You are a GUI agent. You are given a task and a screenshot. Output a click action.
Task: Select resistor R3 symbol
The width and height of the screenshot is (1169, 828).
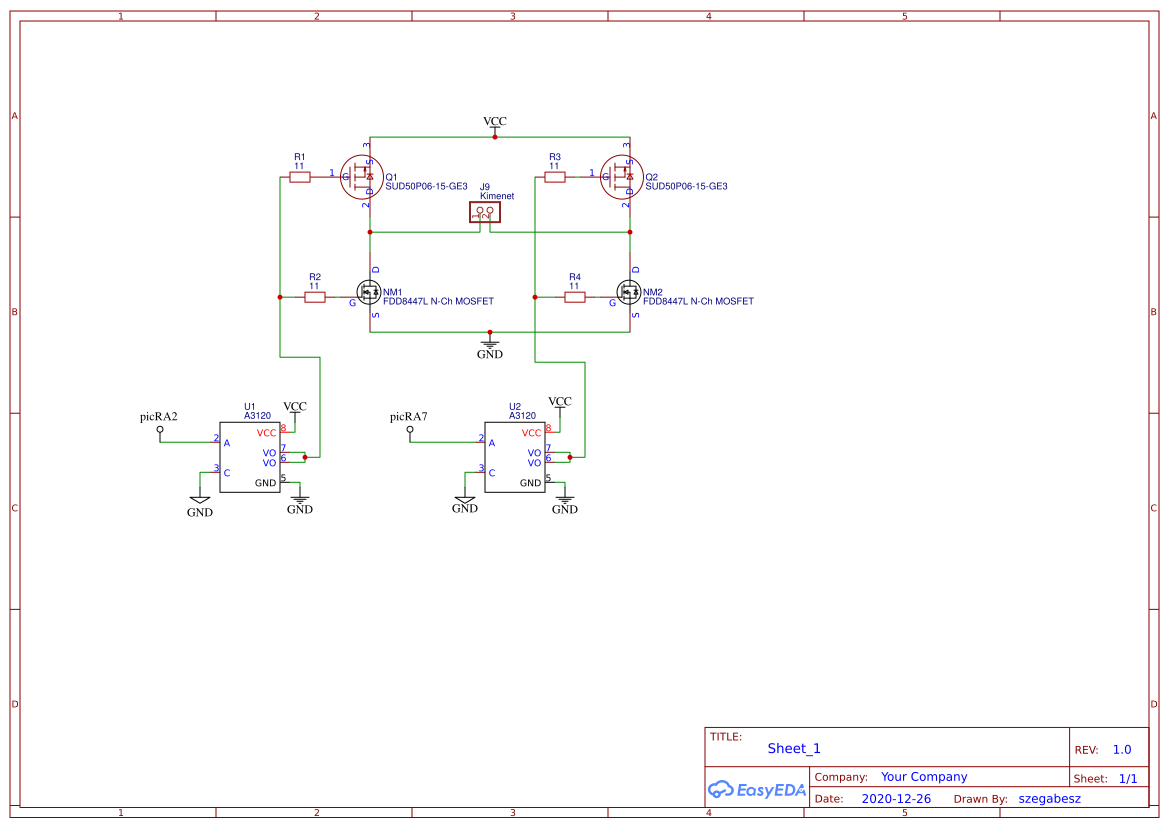[x=555, y=177]
